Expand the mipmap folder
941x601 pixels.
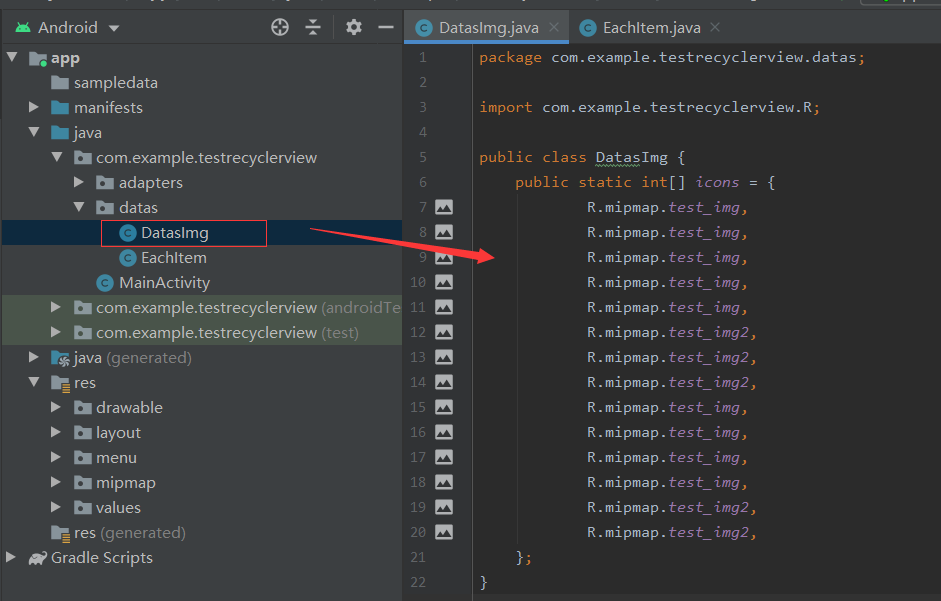pyautogui.click(x=55, y=482)
